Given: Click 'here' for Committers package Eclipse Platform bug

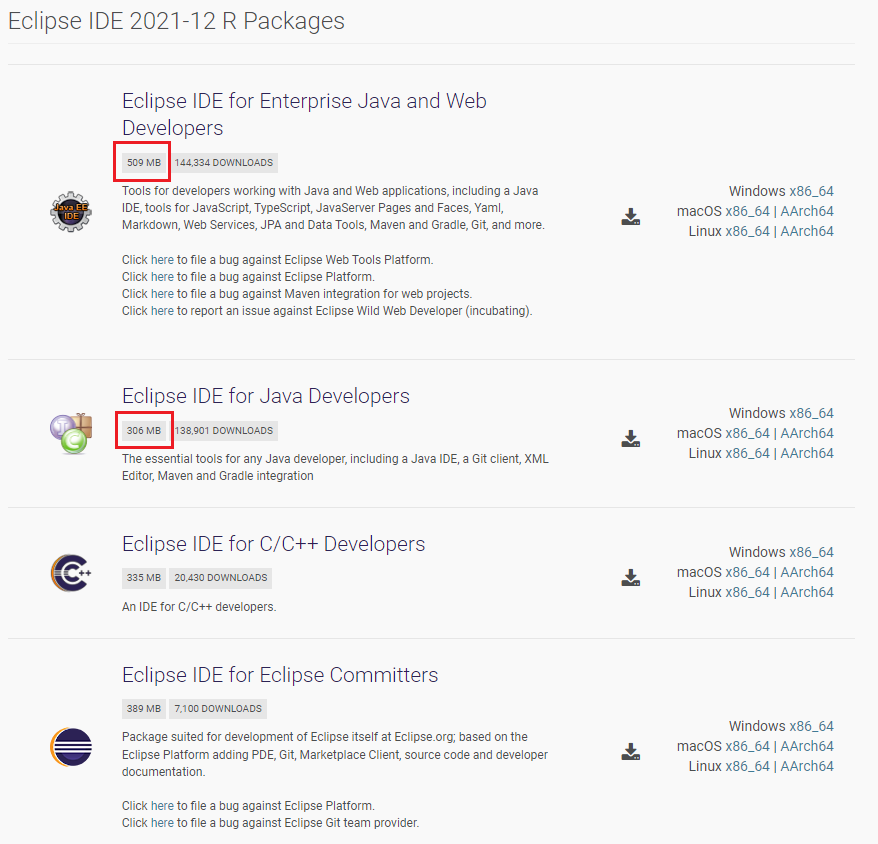Looking at the screenshot, I should 162,805.
